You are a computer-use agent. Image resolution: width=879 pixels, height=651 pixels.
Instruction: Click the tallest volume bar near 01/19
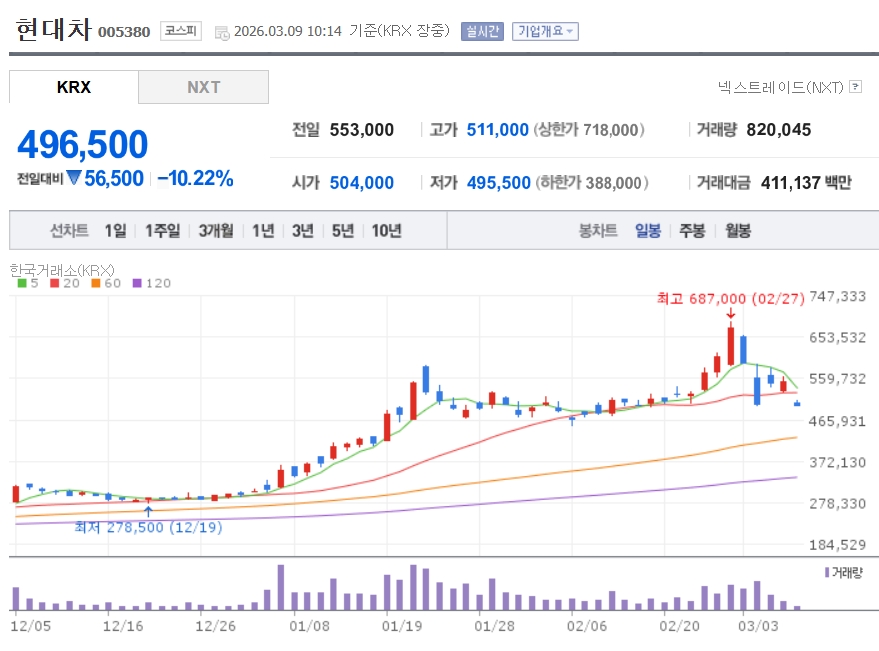pos(413,588)
